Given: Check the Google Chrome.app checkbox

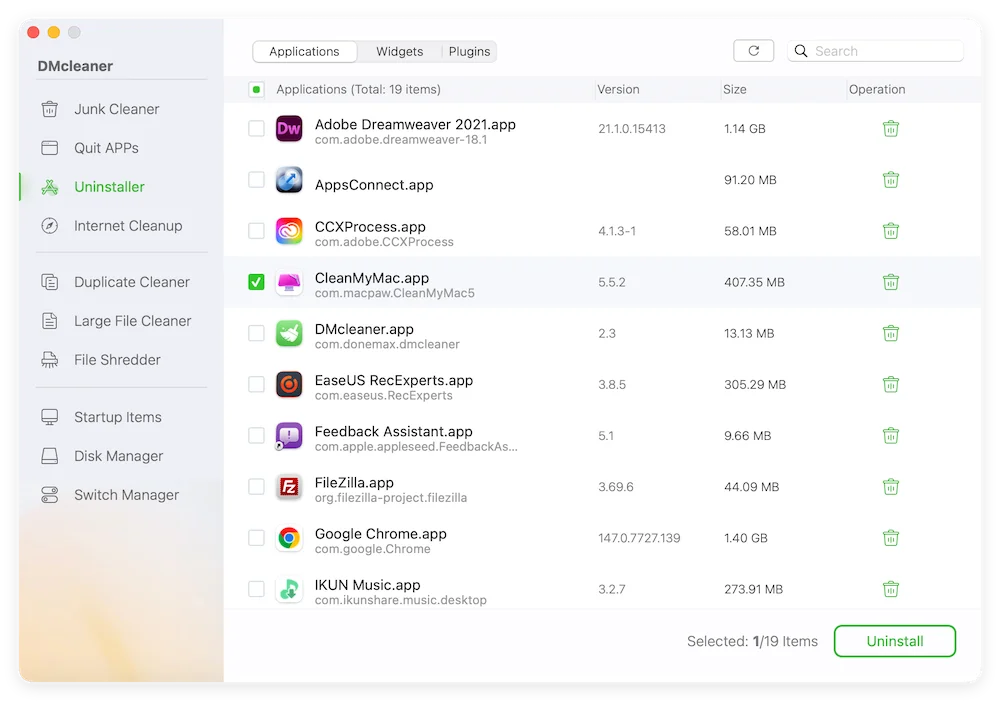Looking at the screenshot, I should (x=256, y=538).
